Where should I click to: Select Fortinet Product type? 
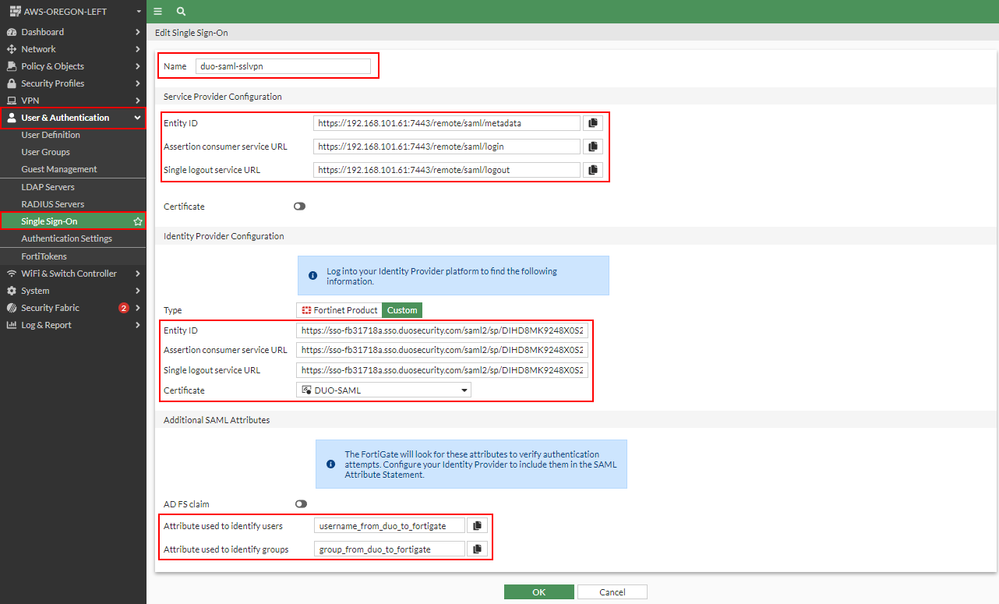(339, 310)
